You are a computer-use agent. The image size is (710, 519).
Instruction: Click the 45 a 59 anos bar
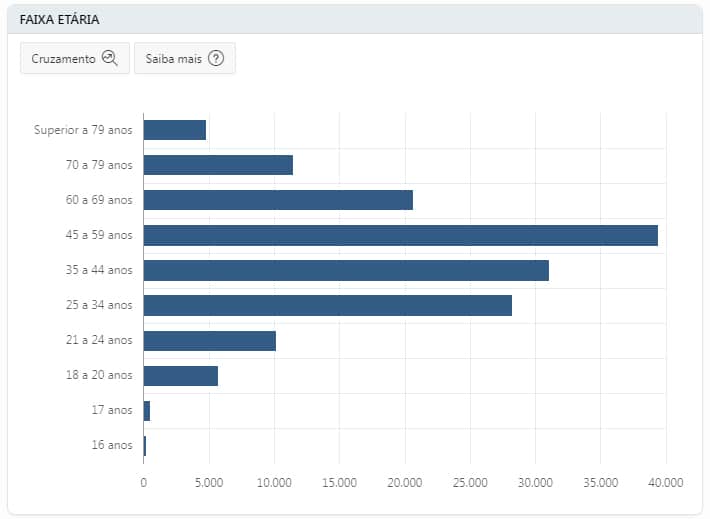[x=400, y=235]
